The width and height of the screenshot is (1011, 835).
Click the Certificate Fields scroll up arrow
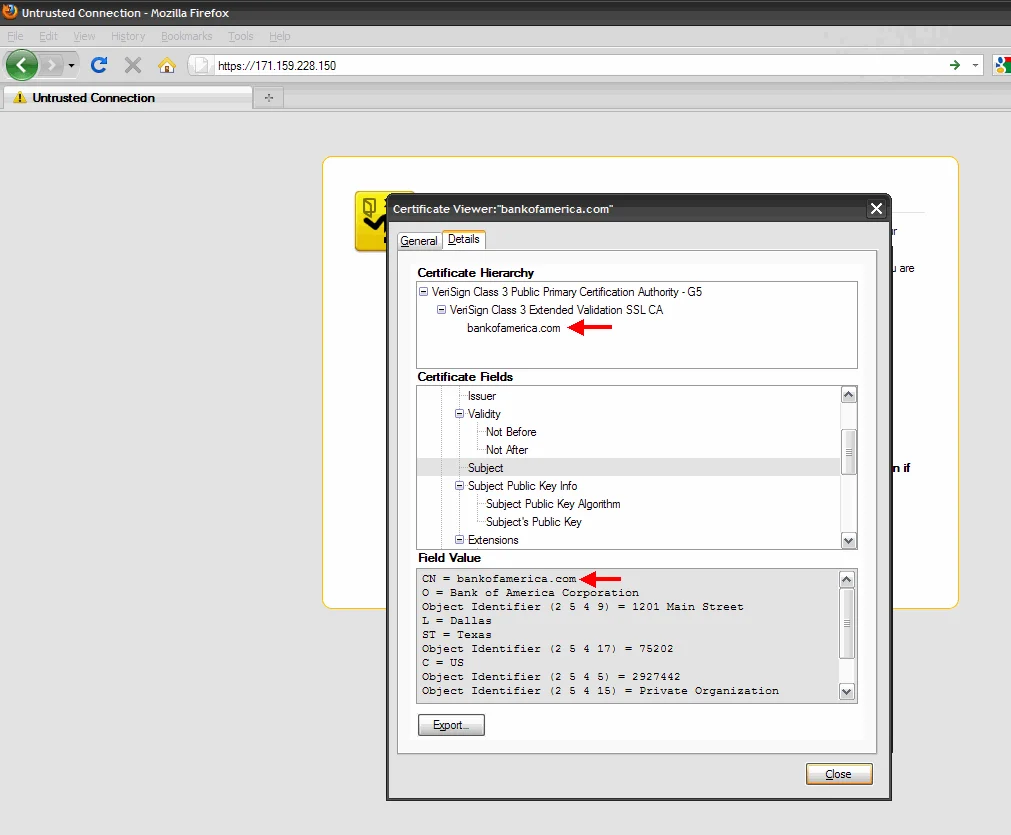coord(849,395)
